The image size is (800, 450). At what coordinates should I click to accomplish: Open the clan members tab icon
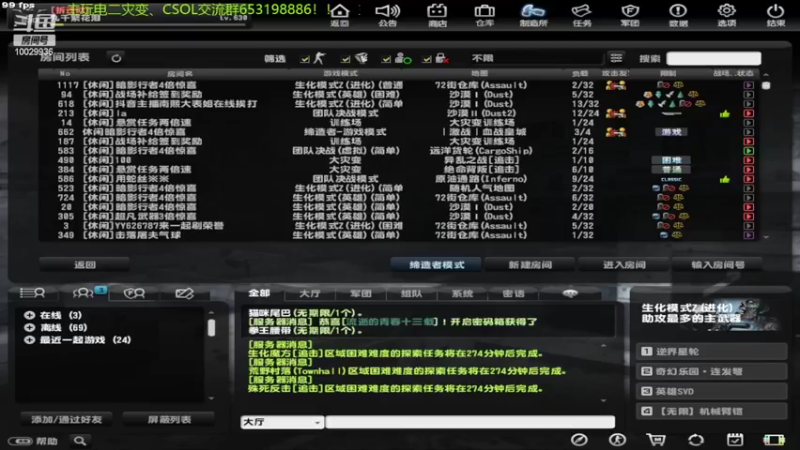click(x=134, y=293)
